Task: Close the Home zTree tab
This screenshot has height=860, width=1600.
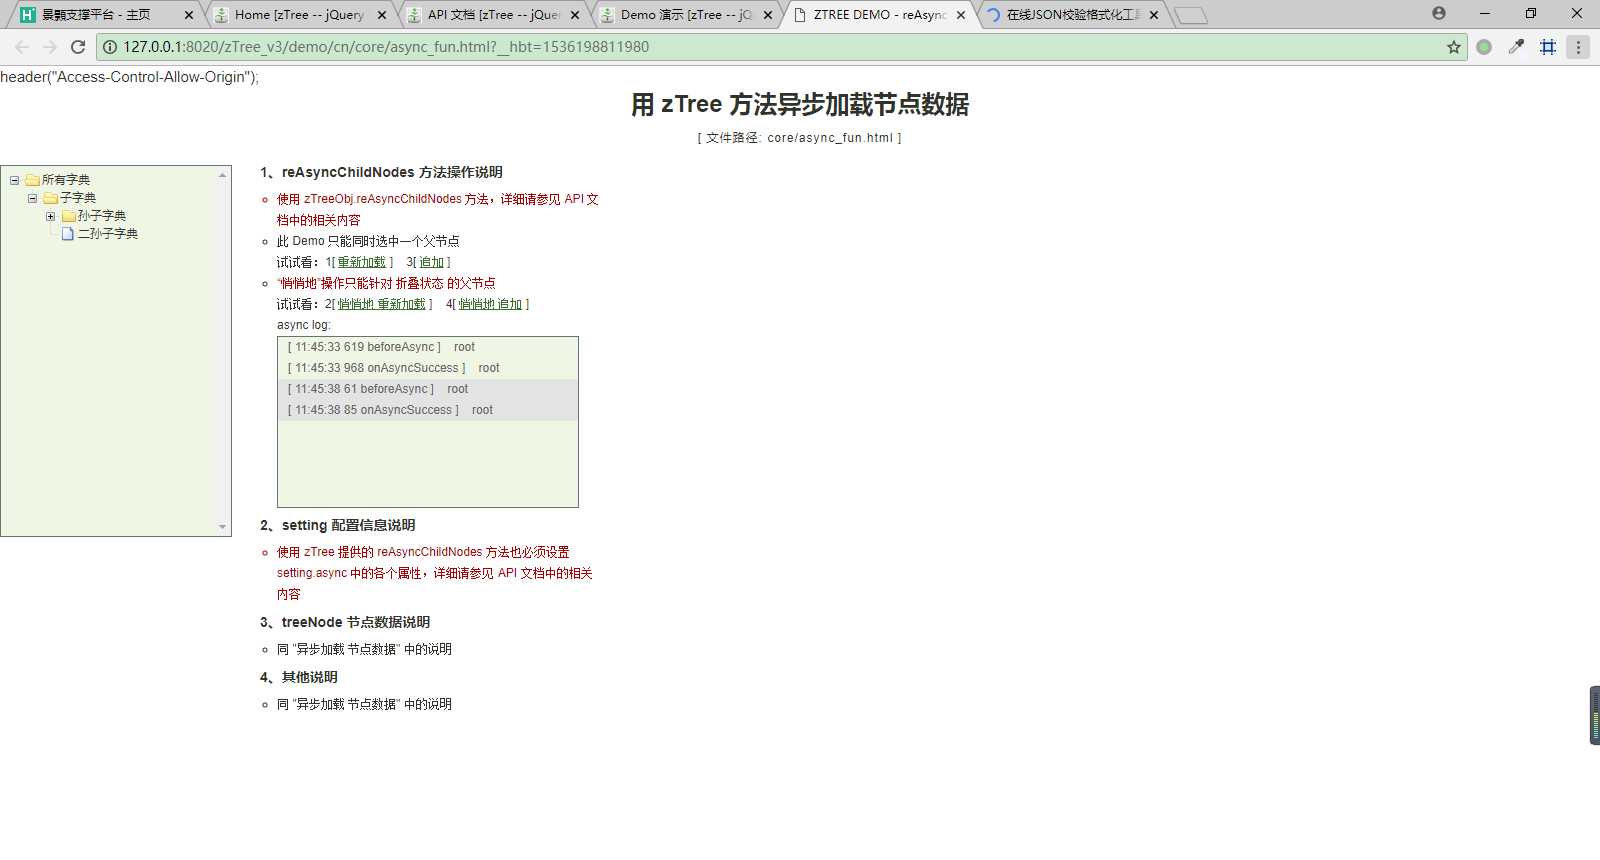Action: pyautogui.click(x=382, y=15)
